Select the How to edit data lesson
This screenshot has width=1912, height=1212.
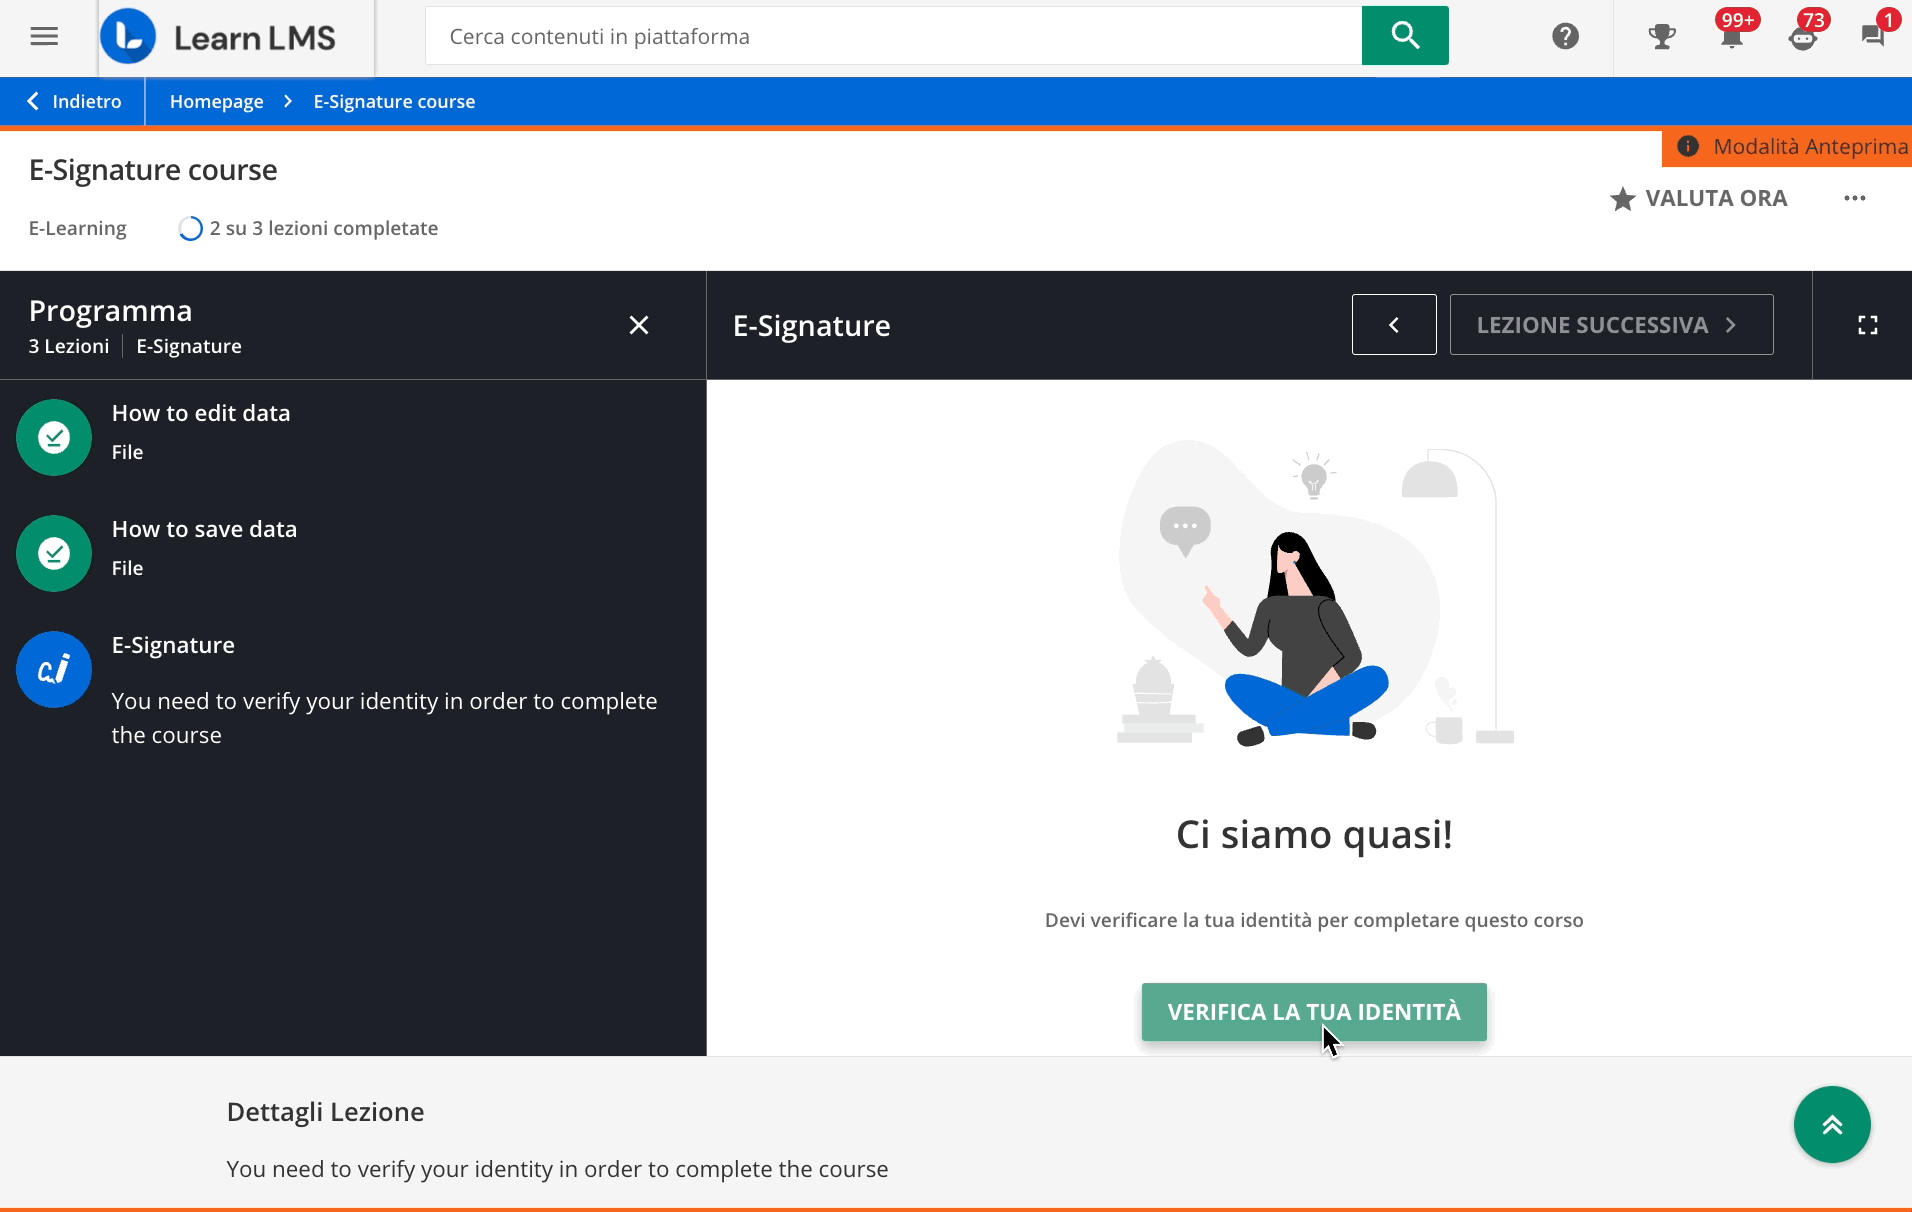click(201, 414)
